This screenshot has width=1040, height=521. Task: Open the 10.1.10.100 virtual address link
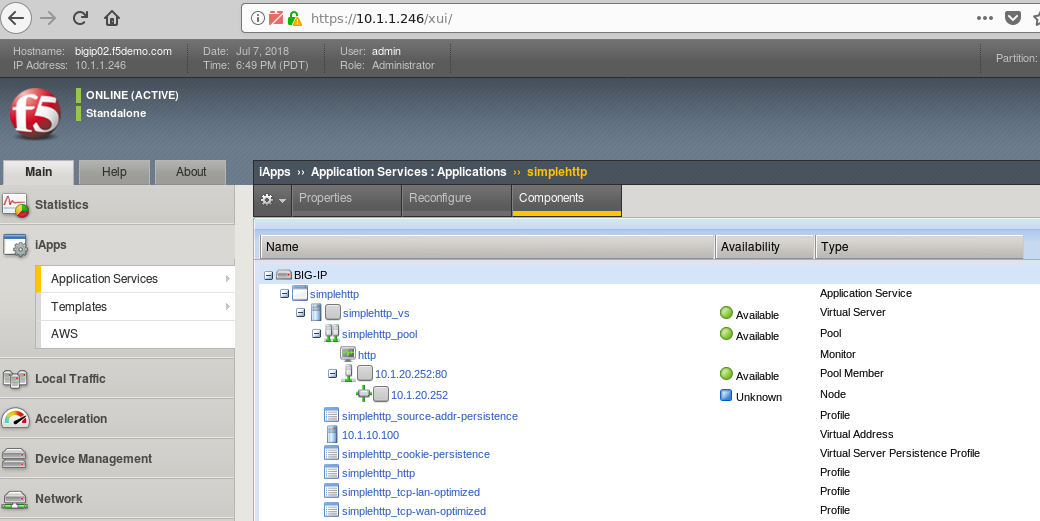[371, 435]
